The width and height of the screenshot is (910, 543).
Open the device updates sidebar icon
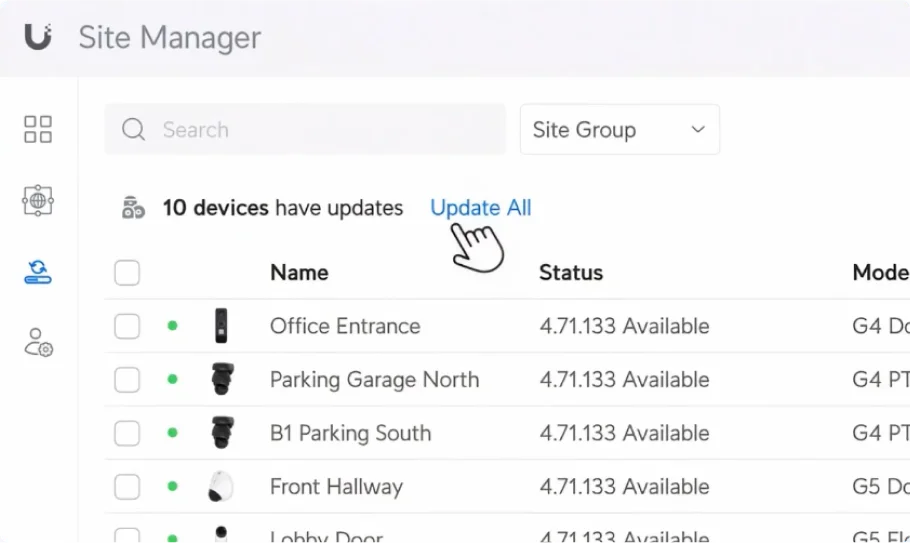pyautogui.click(x=38, y=272)
